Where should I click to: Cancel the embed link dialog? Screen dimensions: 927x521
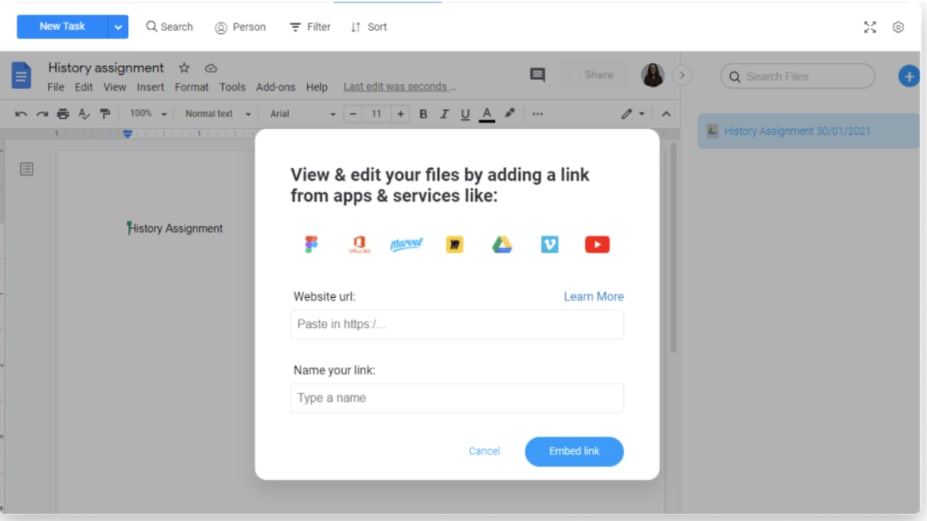[x=484, y=451]
